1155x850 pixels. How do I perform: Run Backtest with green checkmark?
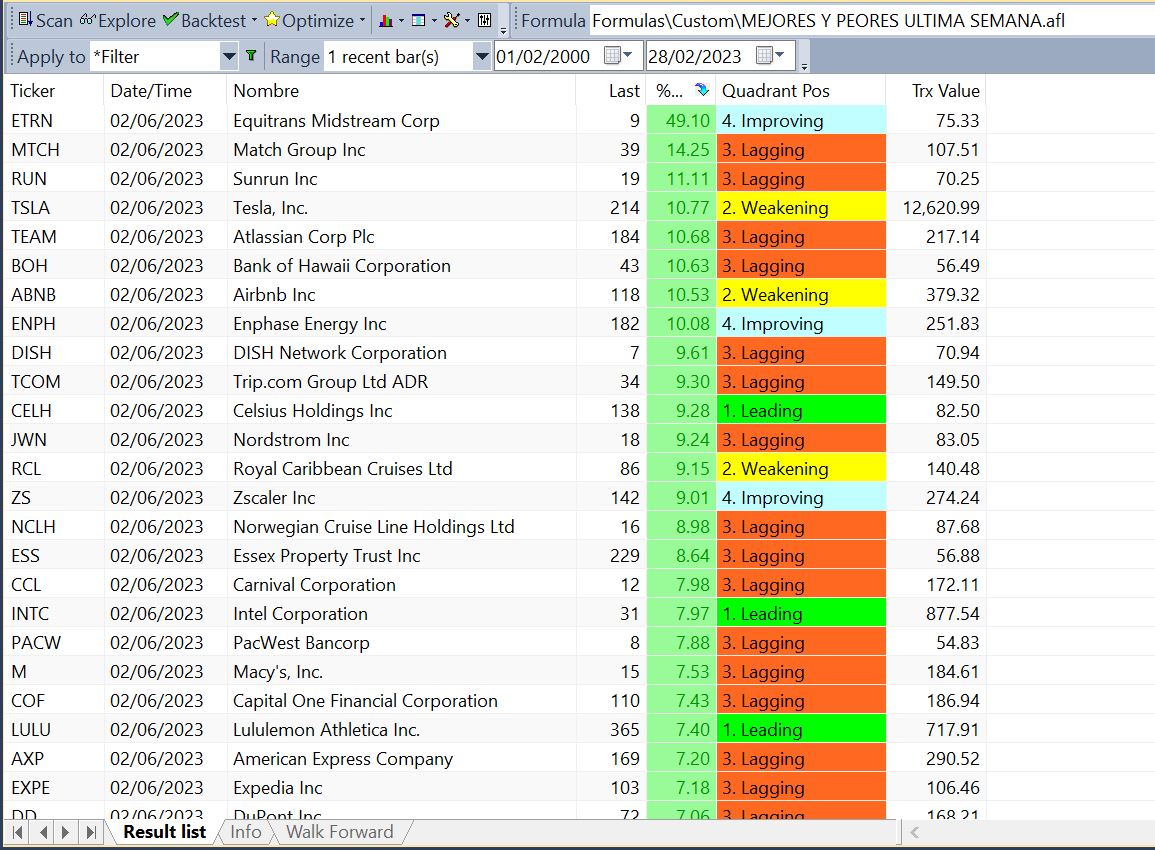pos(204,21)
